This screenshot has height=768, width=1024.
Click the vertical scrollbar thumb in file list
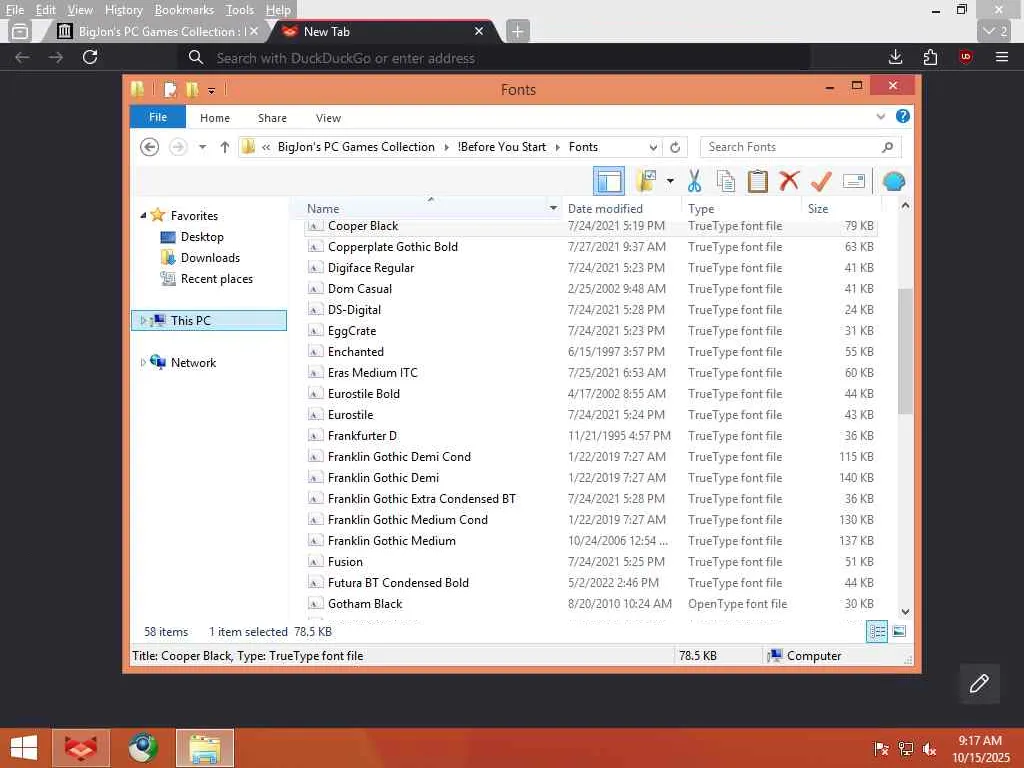[904, 351]
